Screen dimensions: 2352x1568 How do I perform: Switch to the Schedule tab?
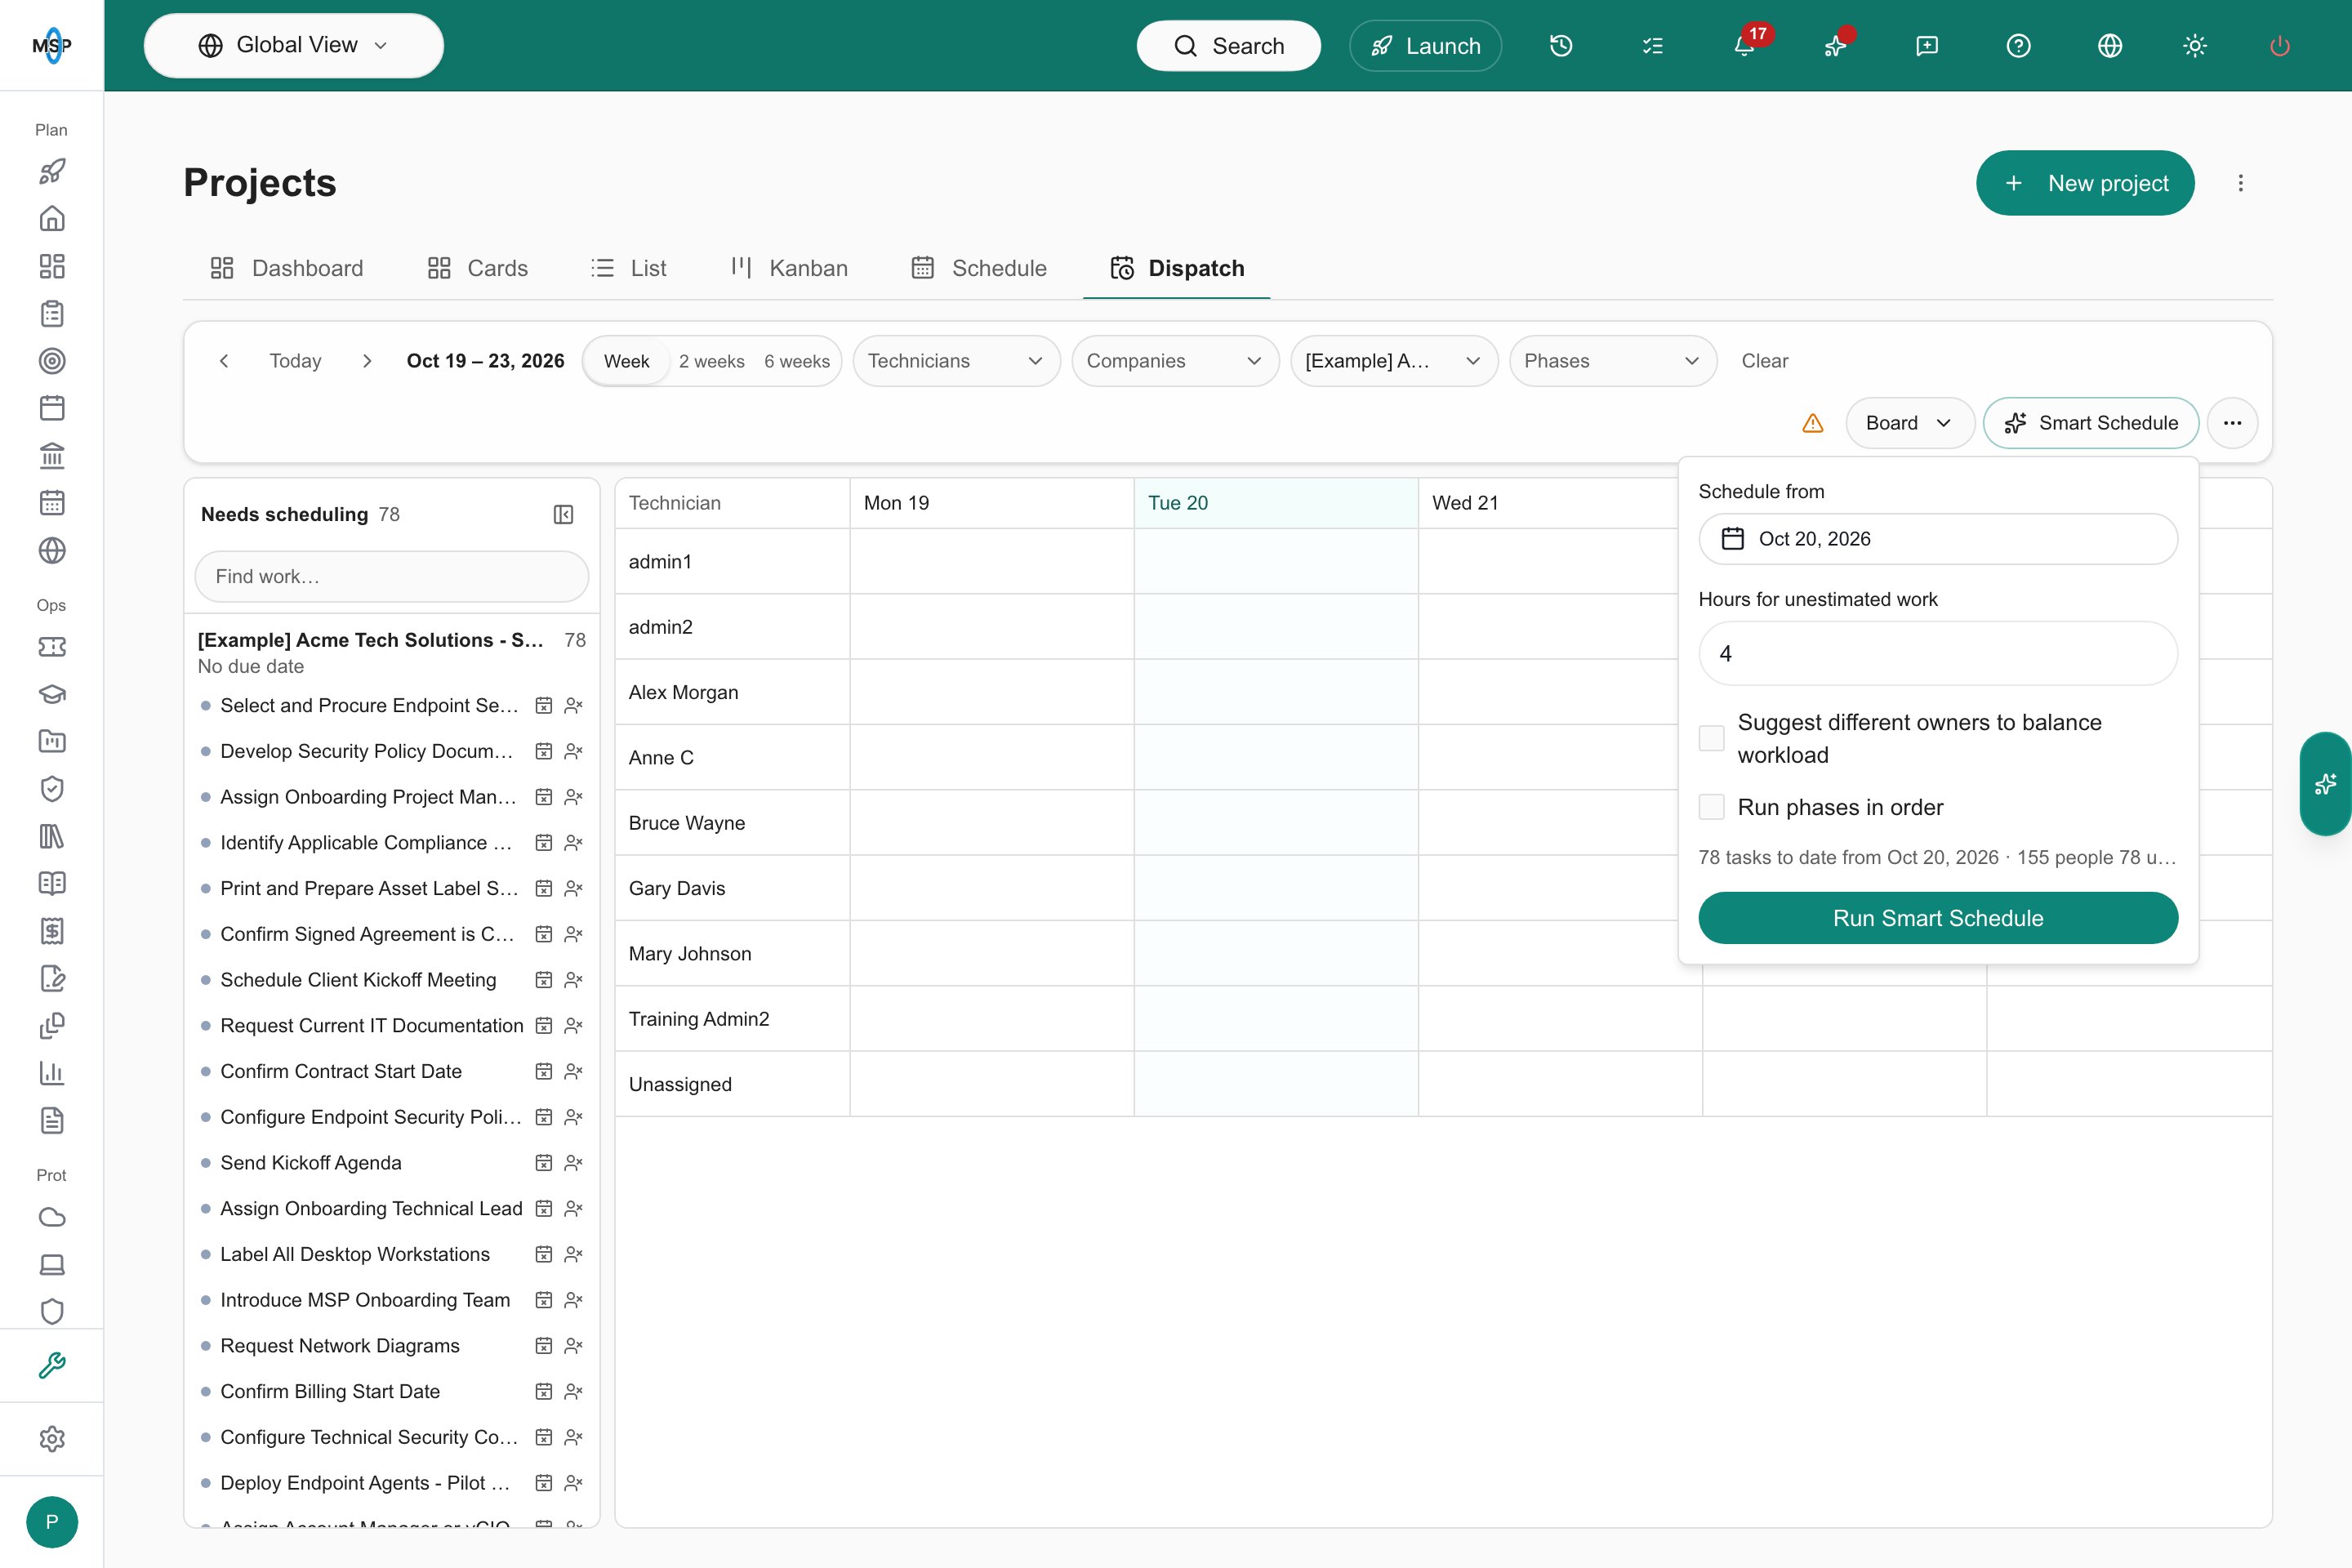coord(979,268)
